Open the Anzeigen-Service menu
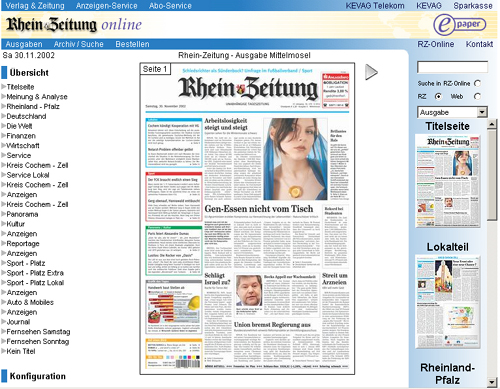 107,6
